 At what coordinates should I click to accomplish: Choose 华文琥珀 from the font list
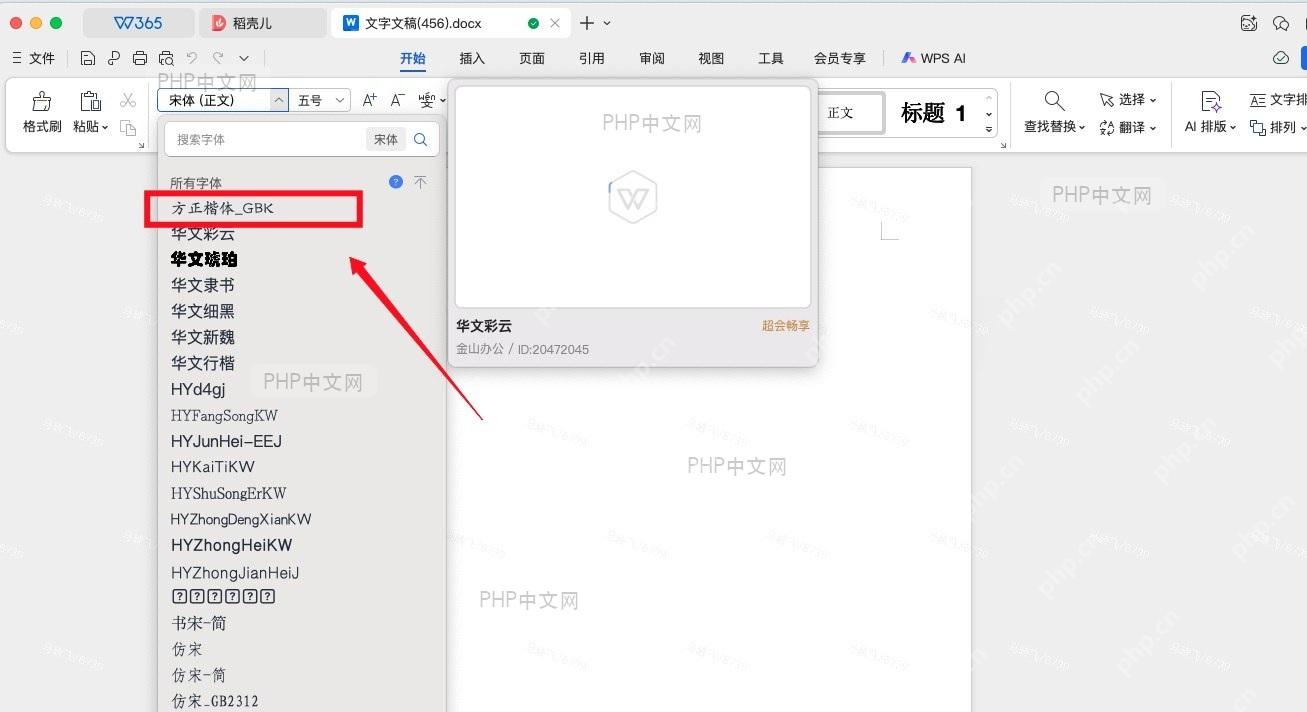coord(204,259)
